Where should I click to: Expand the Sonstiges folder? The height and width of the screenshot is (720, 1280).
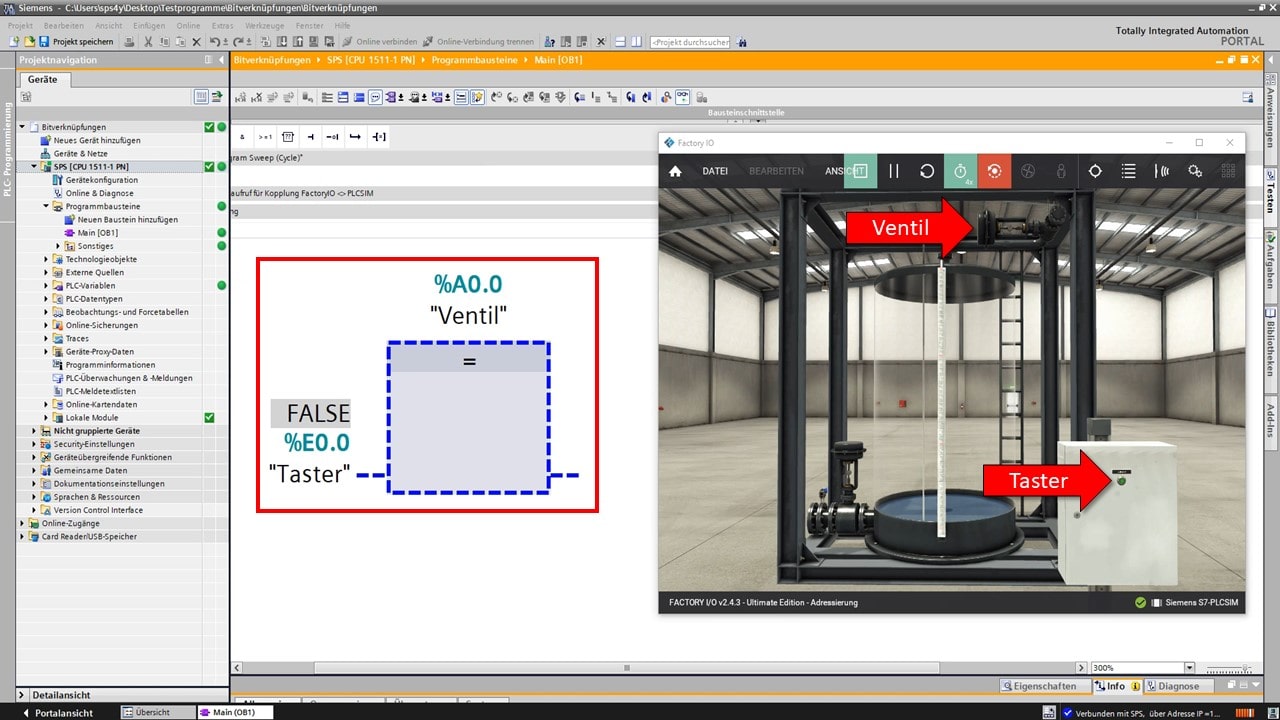click(58, 246)
